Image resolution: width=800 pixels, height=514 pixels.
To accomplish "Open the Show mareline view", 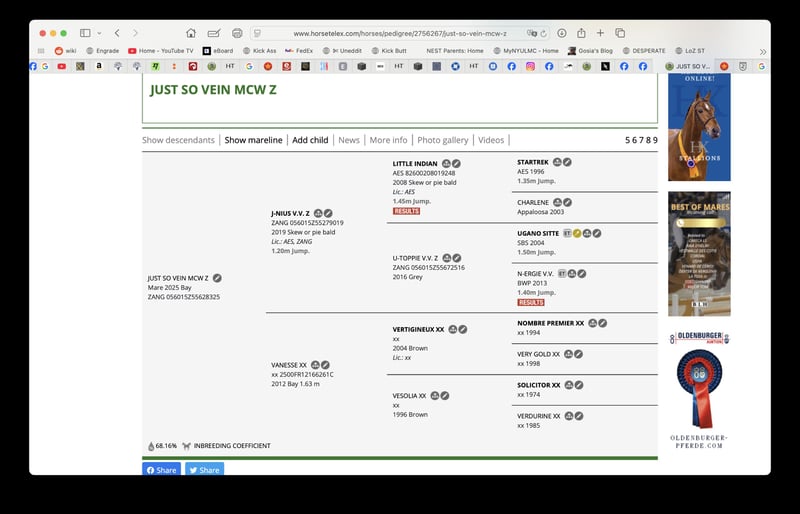I will (253, 140).
